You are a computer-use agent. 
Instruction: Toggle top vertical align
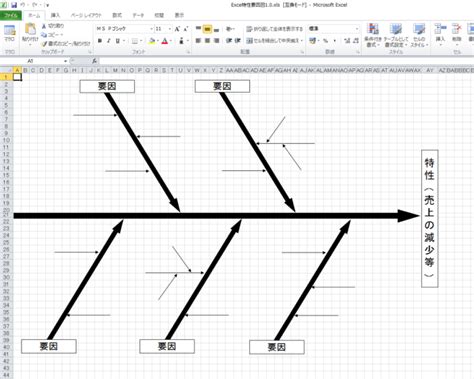point(198,29)
